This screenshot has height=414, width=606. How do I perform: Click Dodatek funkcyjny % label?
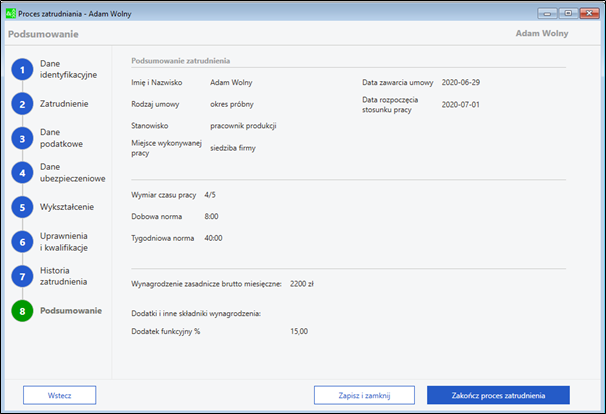[166, 331]
